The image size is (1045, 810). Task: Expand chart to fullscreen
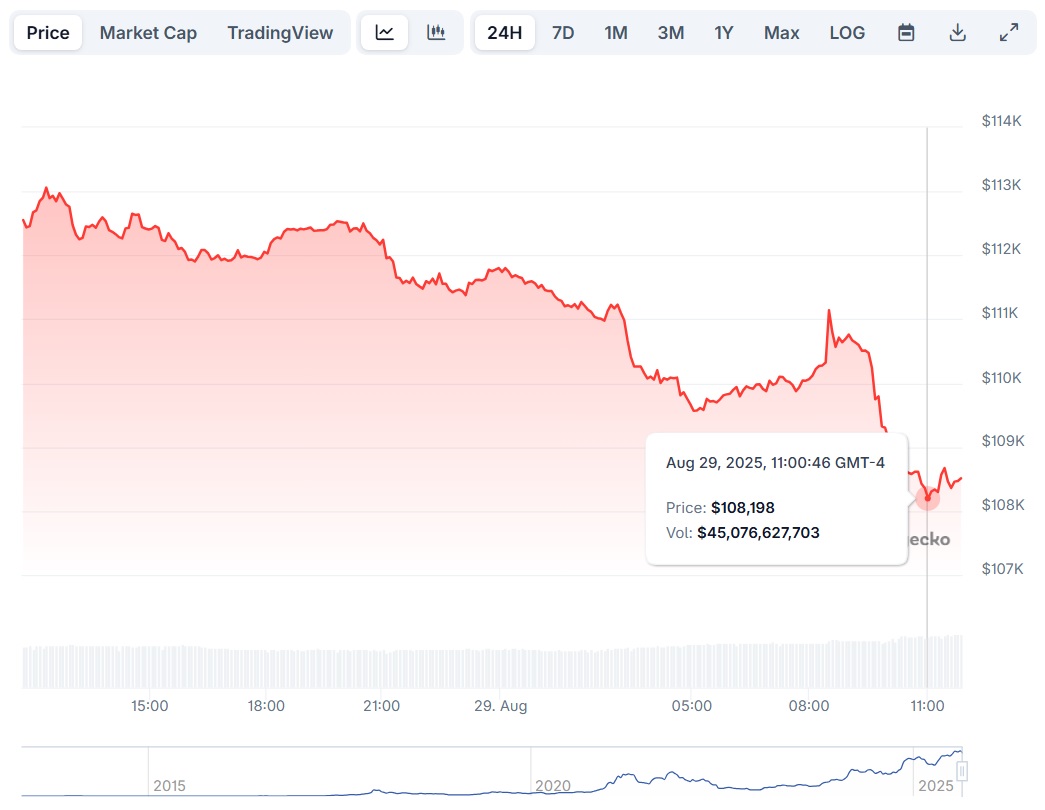(1009, 33)
